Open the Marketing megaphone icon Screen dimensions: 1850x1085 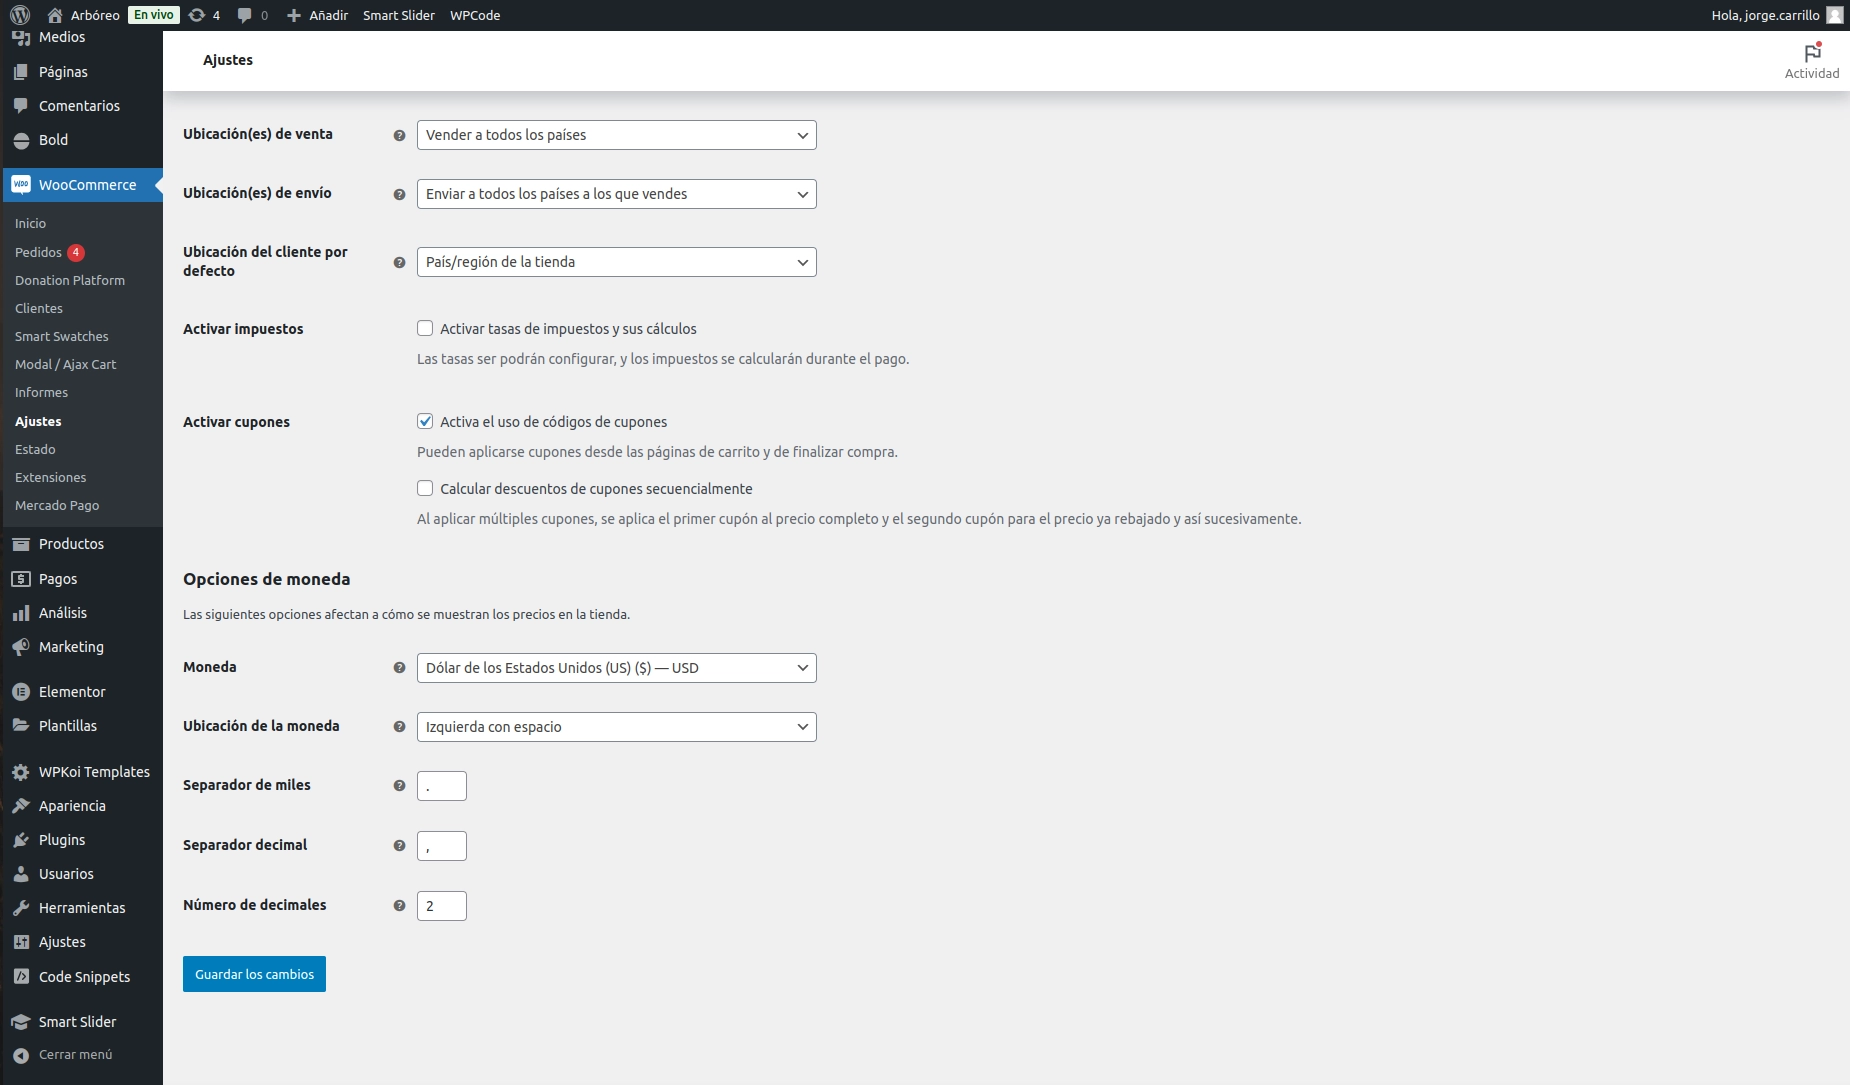coord(21,647)
